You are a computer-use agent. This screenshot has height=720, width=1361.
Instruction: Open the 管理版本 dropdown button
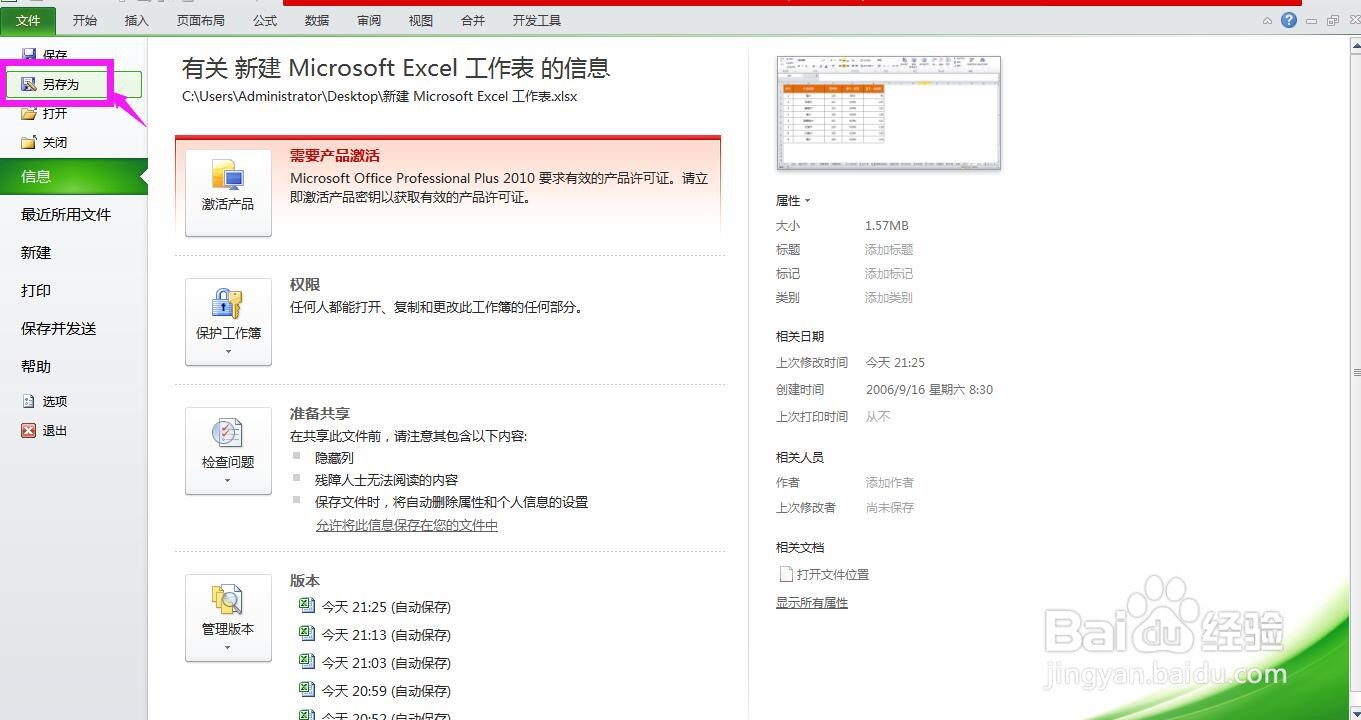coord(228,618)
